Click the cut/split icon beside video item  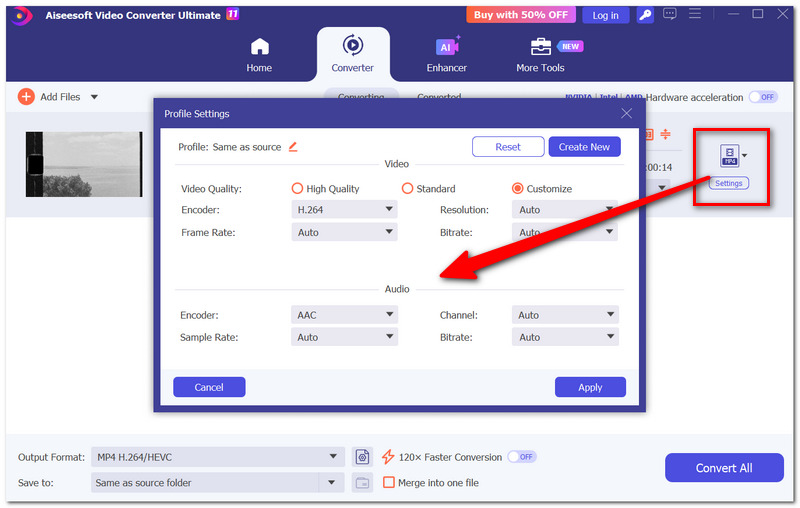coord(665,134)
